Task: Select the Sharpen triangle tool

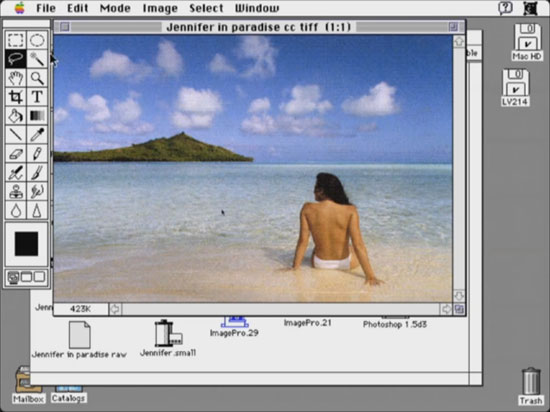Action: click(x=37, y=210)
